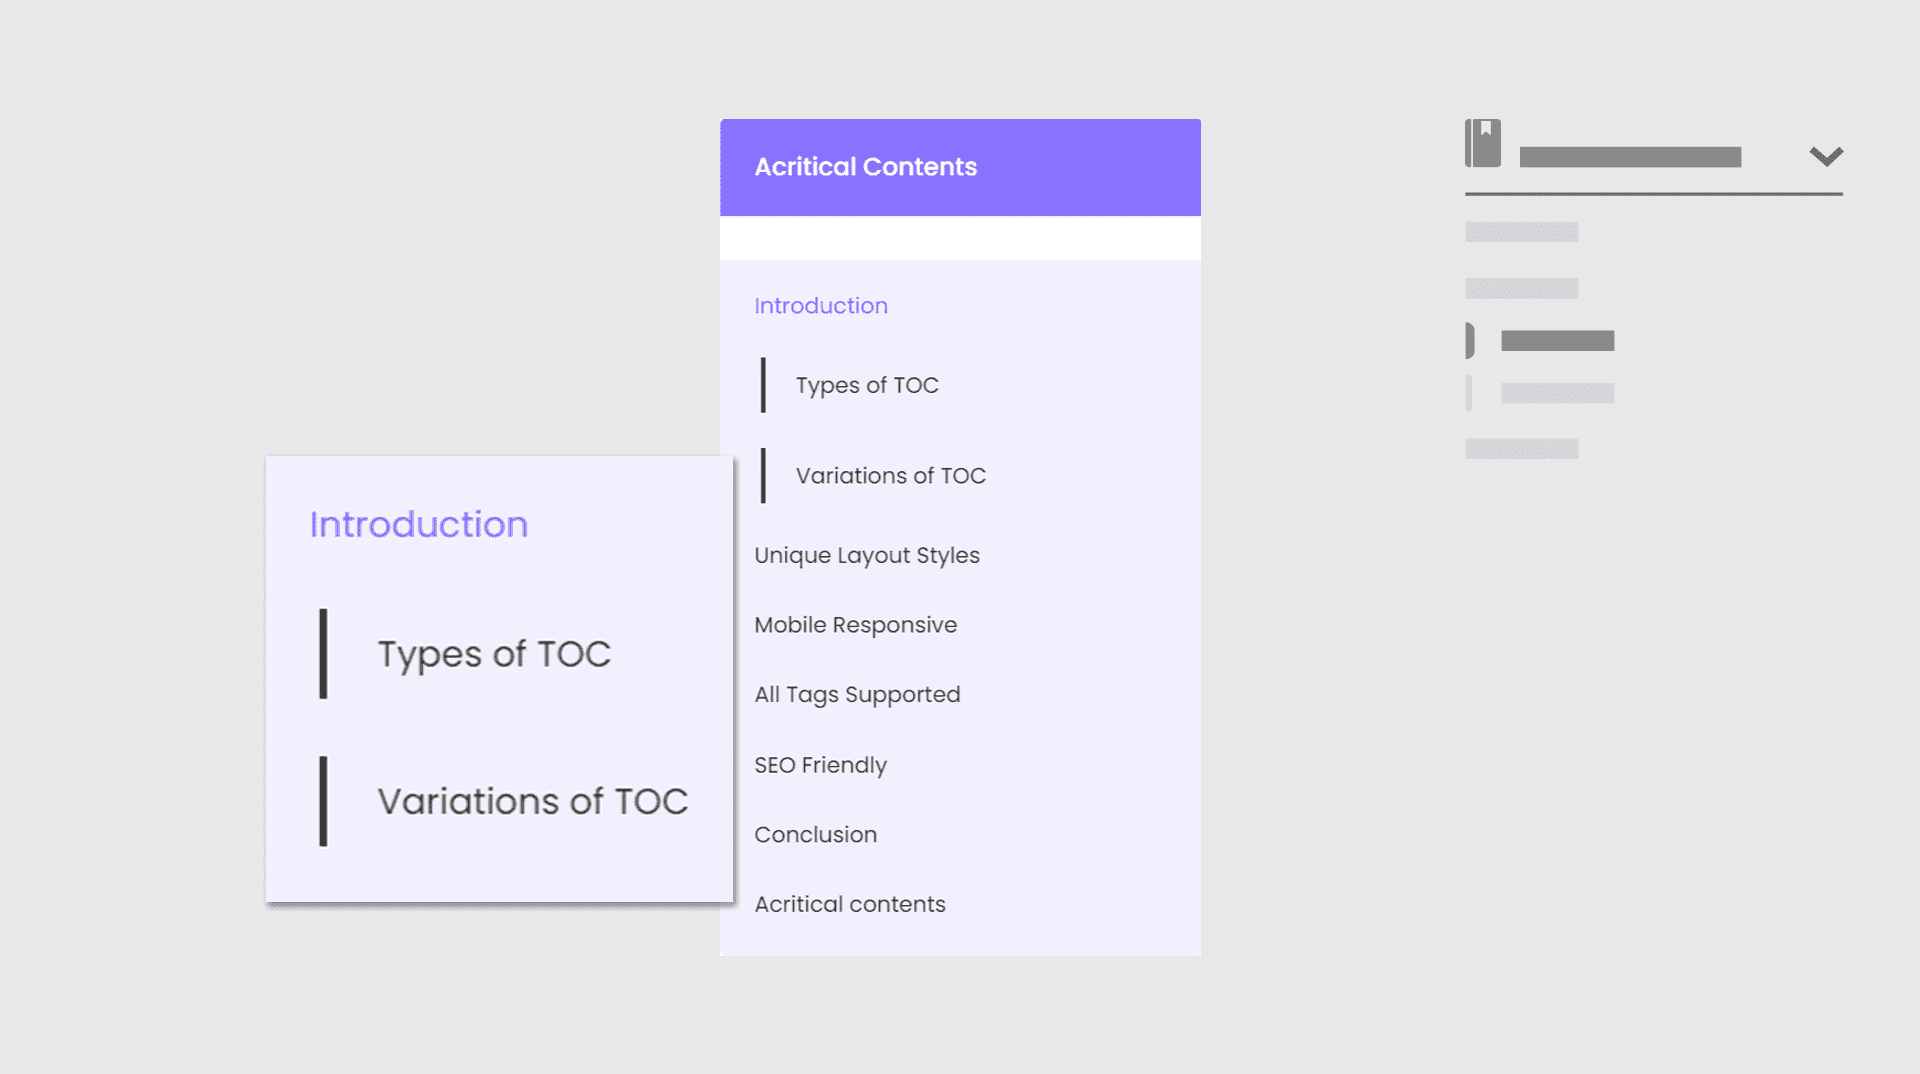Click the gray title placeholder beside book icon
The width and height of the screenshot is (1920, 1074).
click(x=1630, y=157)
